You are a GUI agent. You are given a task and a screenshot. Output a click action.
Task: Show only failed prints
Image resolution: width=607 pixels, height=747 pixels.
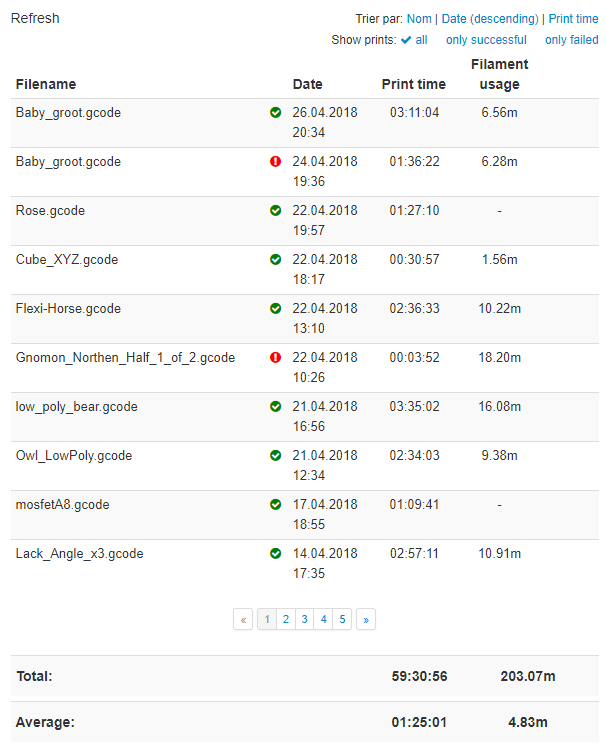point(572,40)
